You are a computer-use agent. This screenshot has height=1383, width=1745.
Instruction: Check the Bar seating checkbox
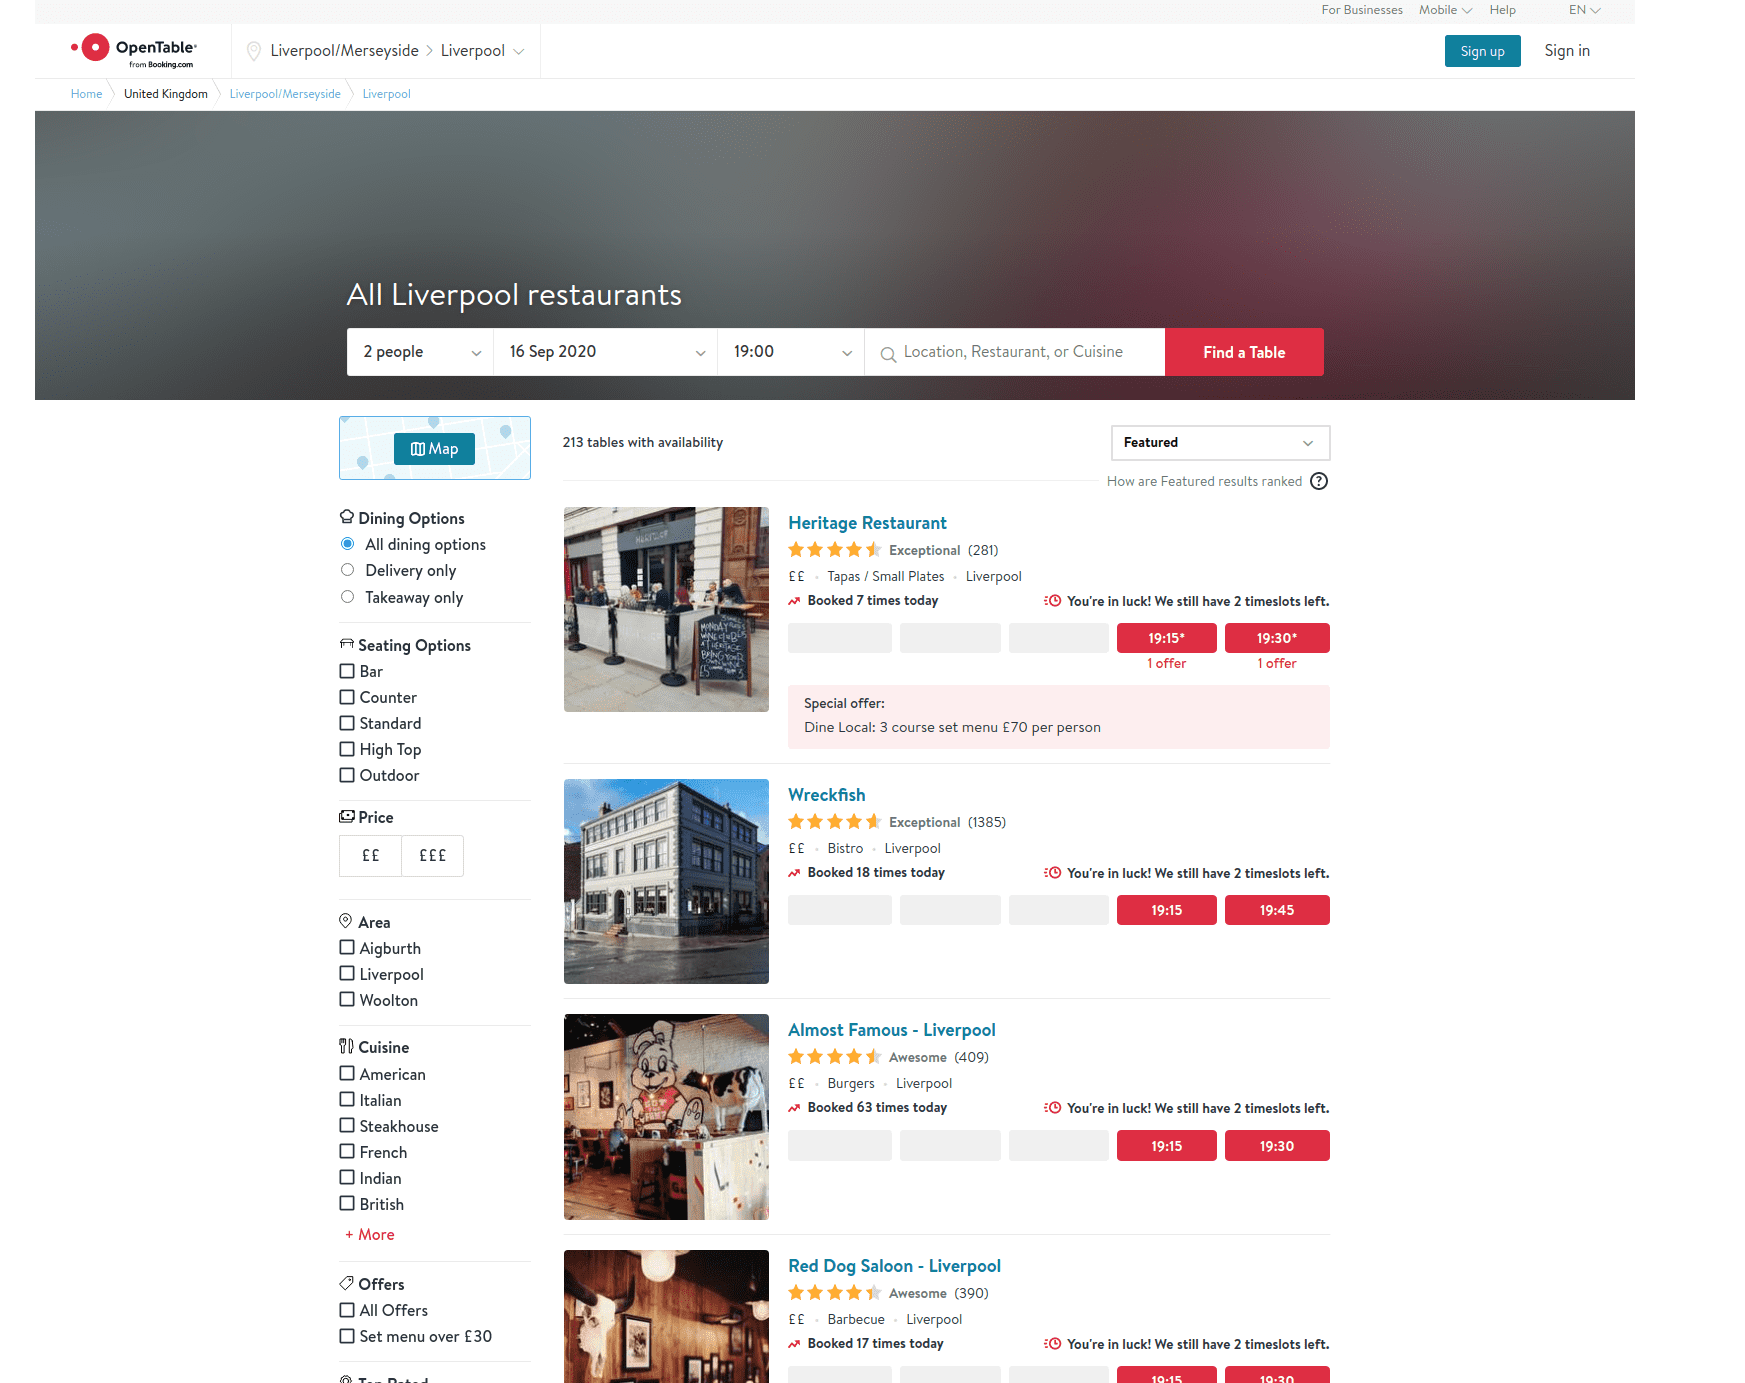347,671
